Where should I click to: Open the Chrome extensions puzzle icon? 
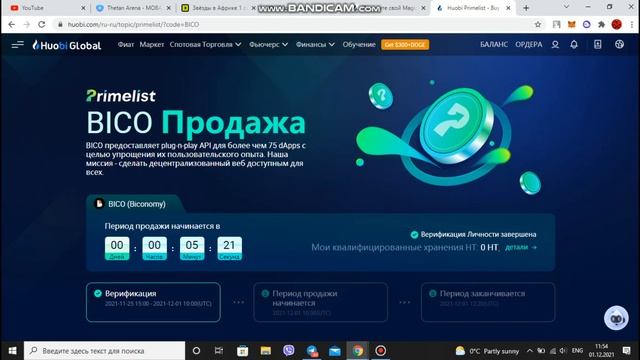tap(601, 24)
